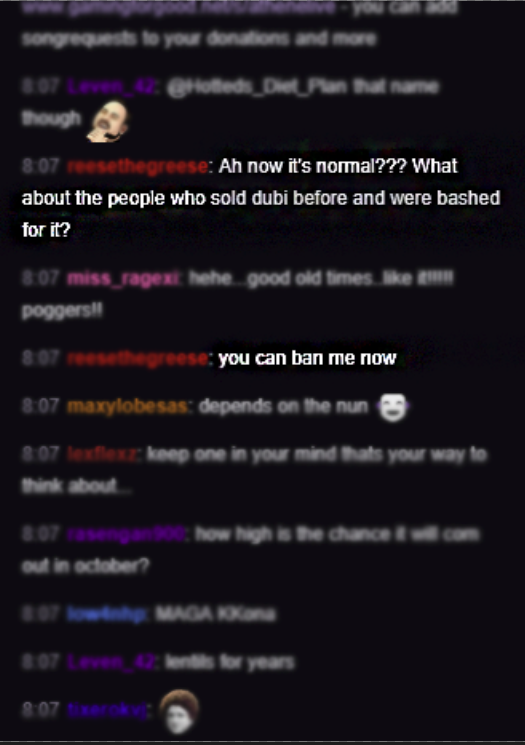The width and height of the screenshot is (525, 745).
Task: Click the blue username before "MAGA KKona"
Action: 107,614
